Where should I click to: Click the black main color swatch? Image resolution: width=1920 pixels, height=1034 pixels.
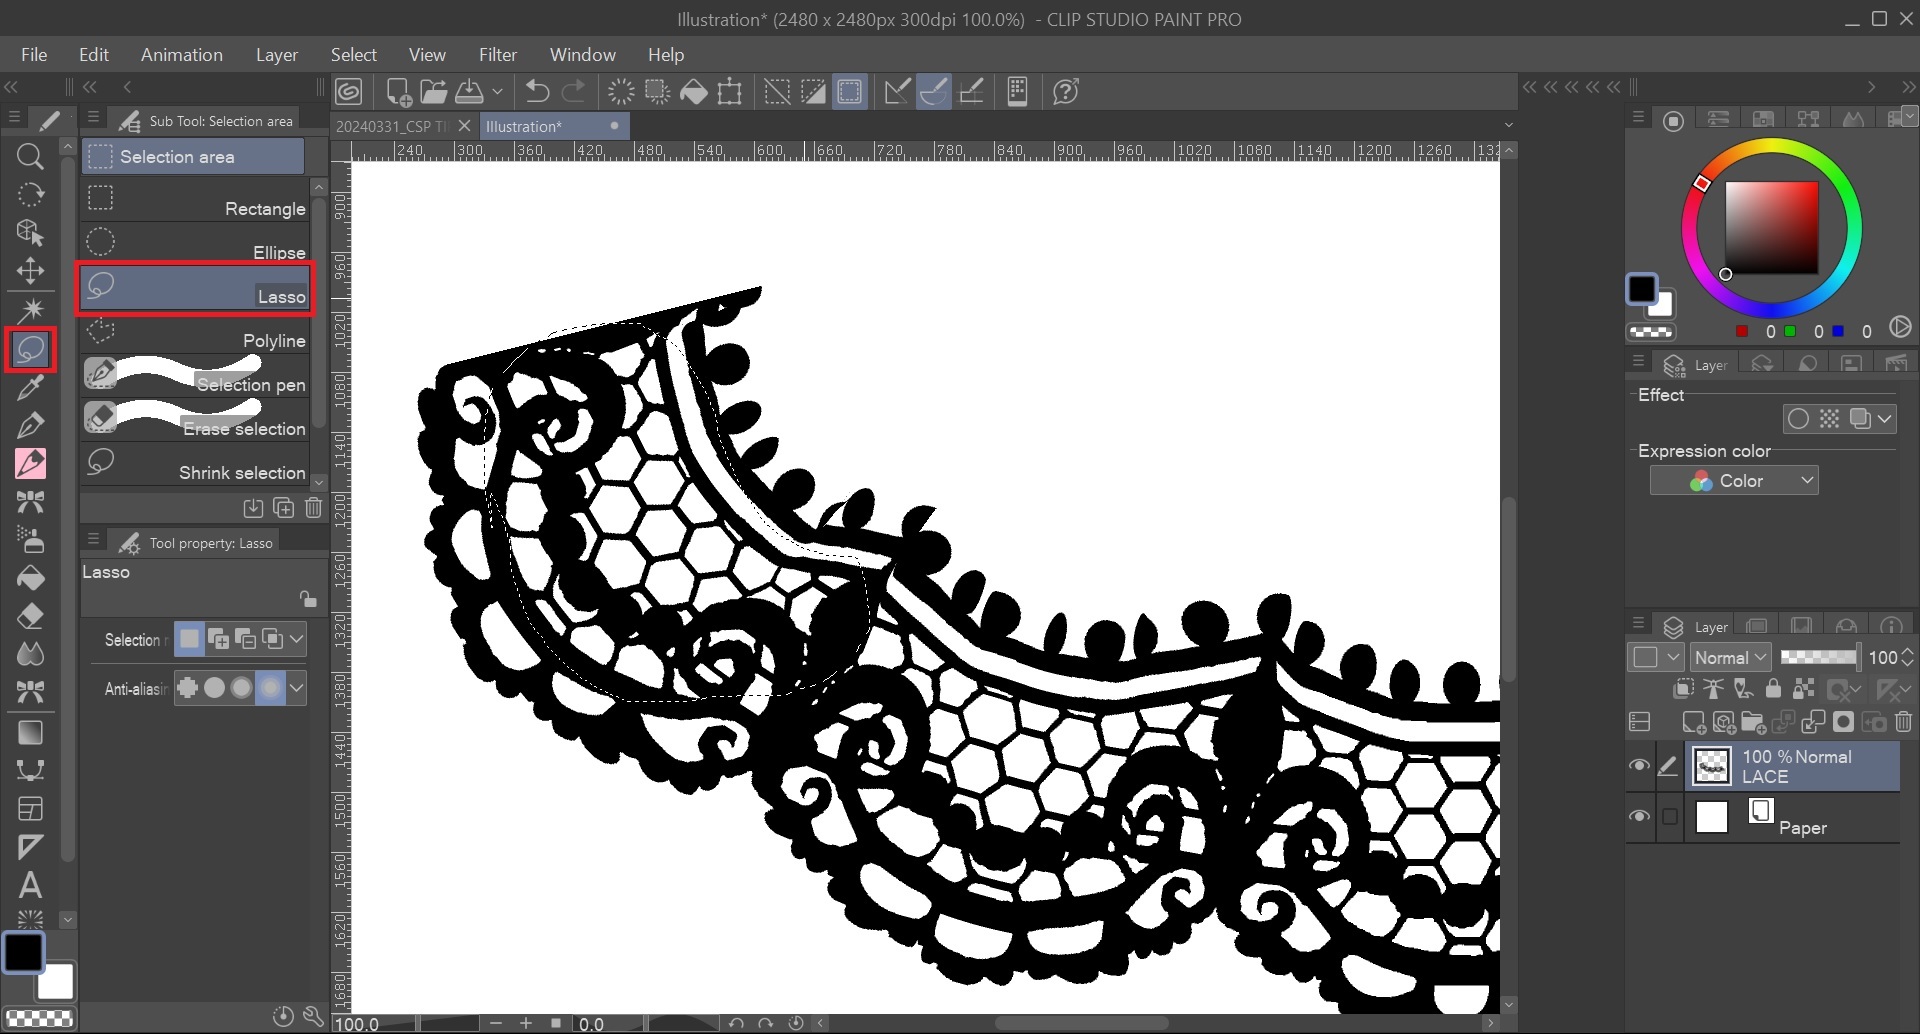coord(23,953)
